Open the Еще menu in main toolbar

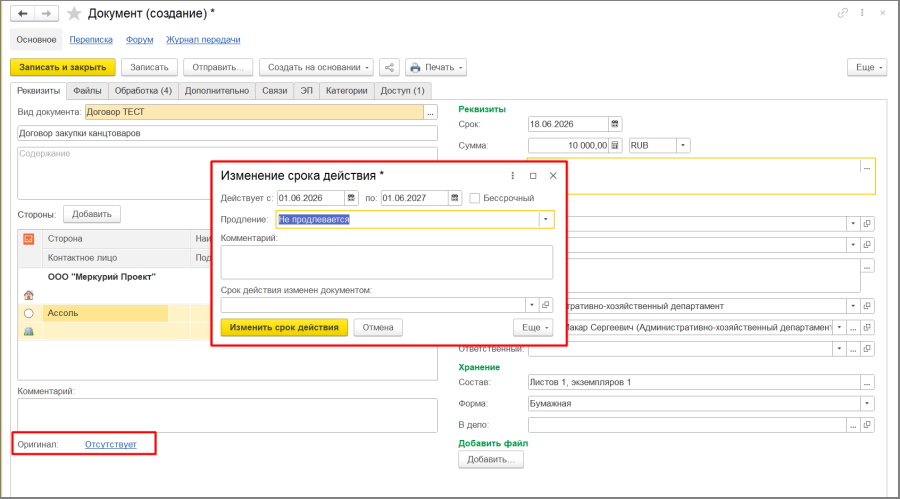(867, 67)
